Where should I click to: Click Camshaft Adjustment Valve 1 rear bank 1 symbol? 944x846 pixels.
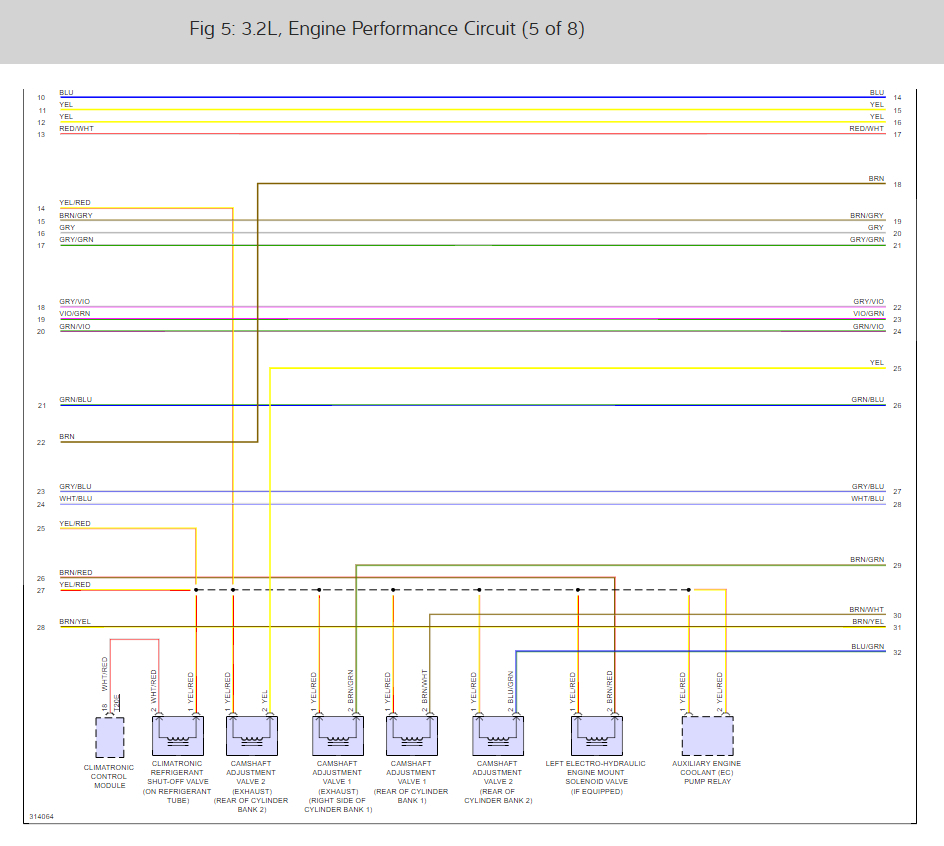tap(411, 735)
